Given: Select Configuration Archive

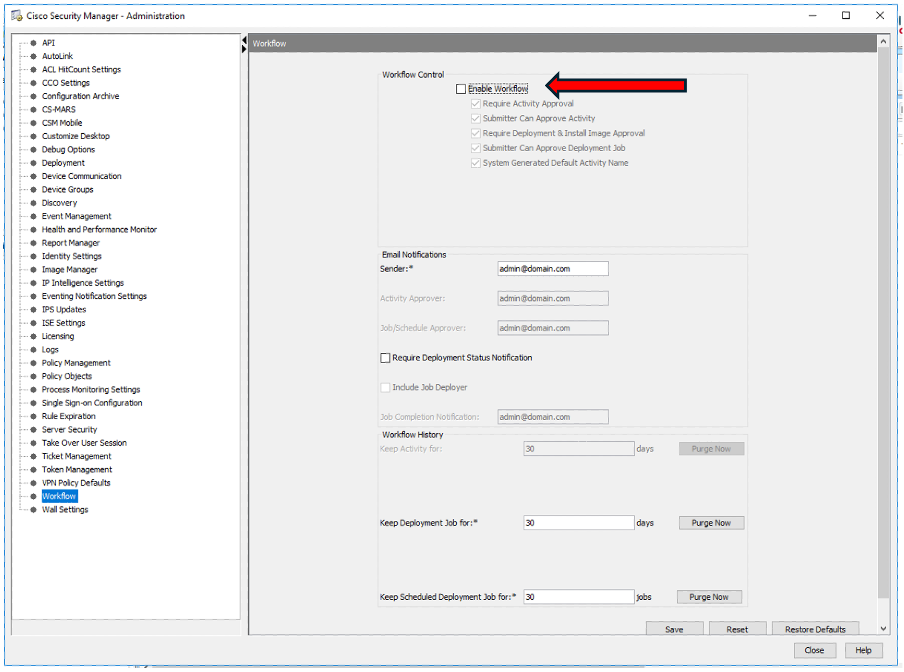Looking at the screenshot, I should 81,96.
